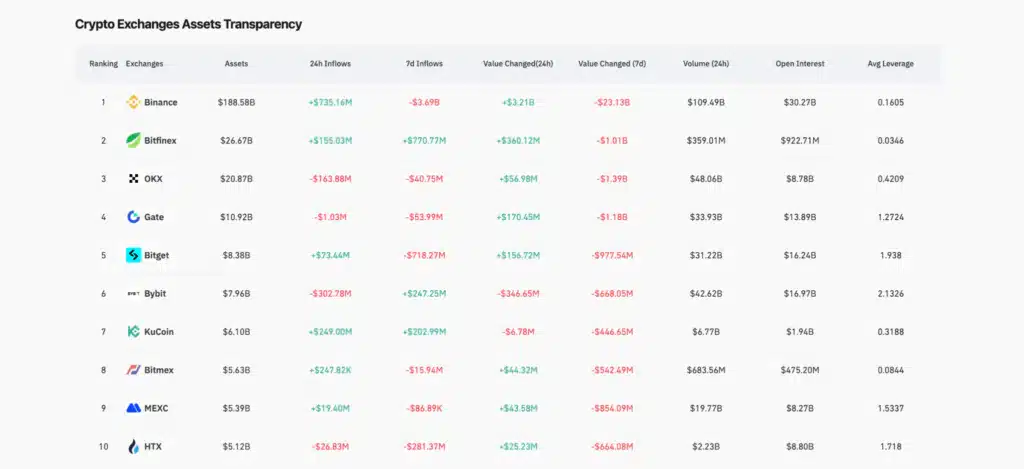Sort by the Avg Leverage column header
The height and width of the screenshot is (469, 1024).
[x=891, y=64]
